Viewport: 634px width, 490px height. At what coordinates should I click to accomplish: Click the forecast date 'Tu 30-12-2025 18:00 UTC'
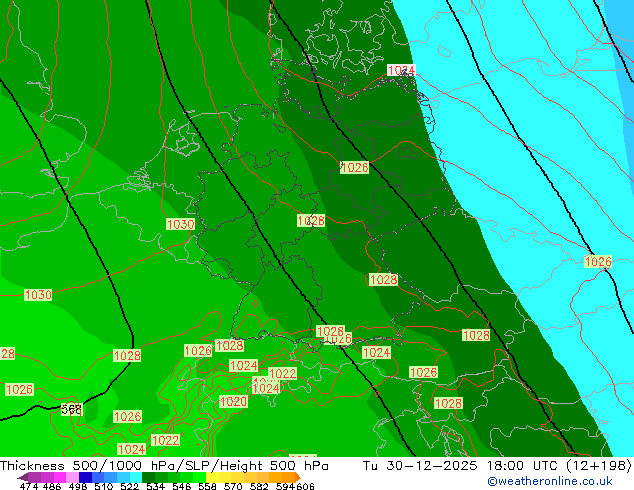click(462, 466)
